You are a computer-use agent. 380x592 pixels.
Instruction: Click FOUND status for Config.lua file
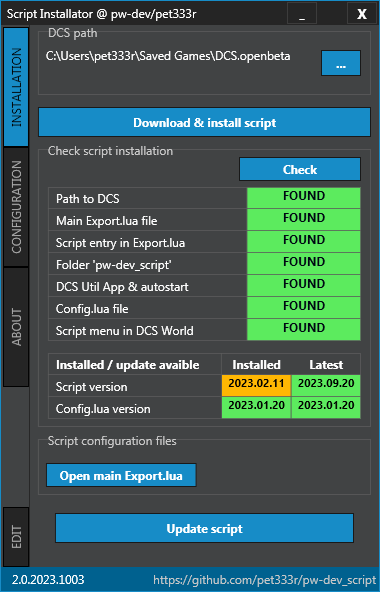(304, 308)
